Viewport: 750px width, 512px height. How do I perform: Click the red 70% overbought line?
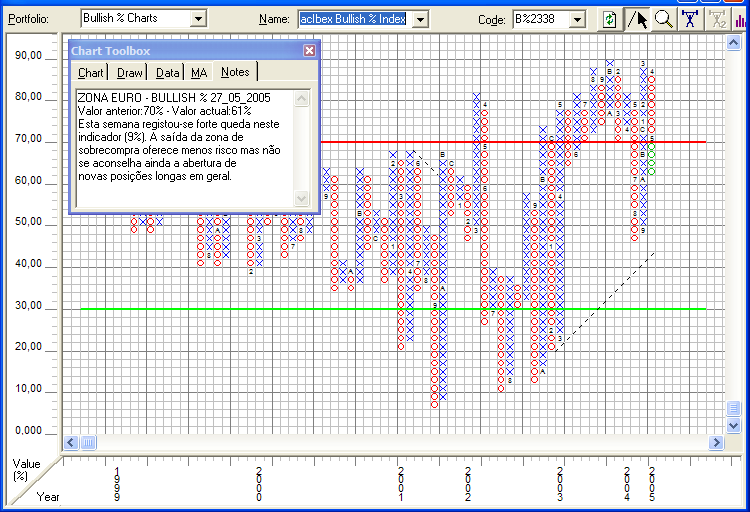pyautogui.click(x=513, y=142)
